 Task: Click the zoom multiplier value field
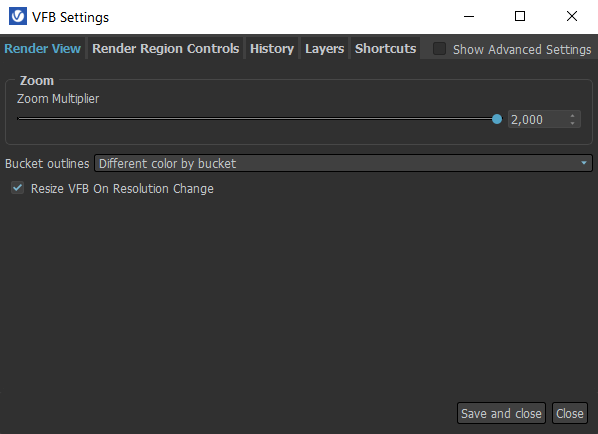pyautogui.click(x=538, y=119)
